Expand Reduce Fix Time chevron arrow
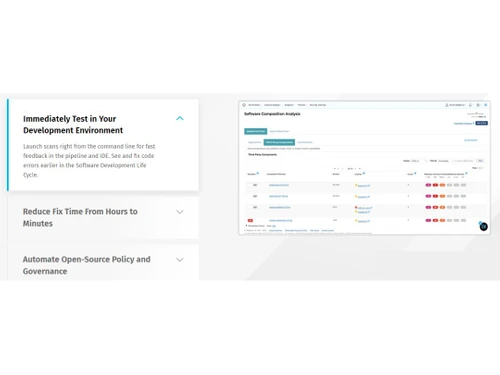 (x=180, y=212)
